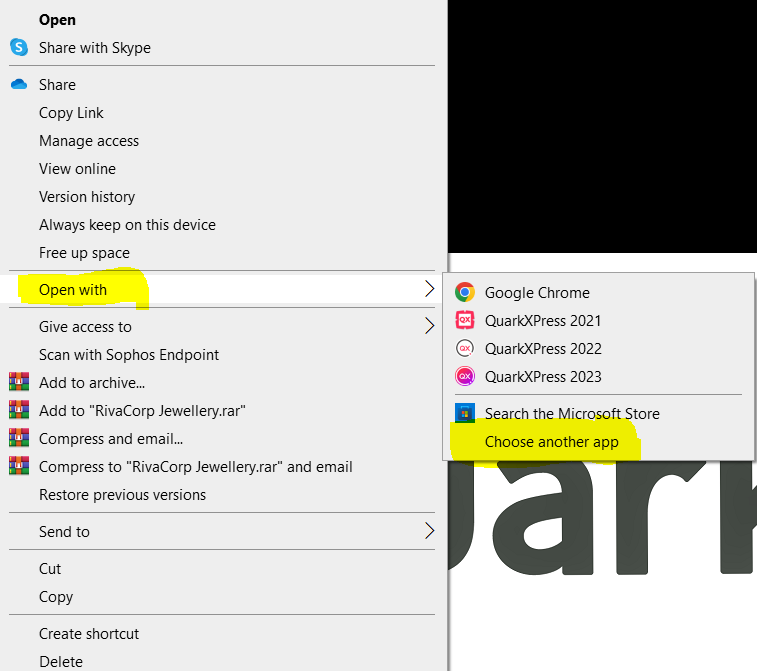757x672 pixels.
Task: Choose Delete from the context menu
Action: (x=222, y=660)
